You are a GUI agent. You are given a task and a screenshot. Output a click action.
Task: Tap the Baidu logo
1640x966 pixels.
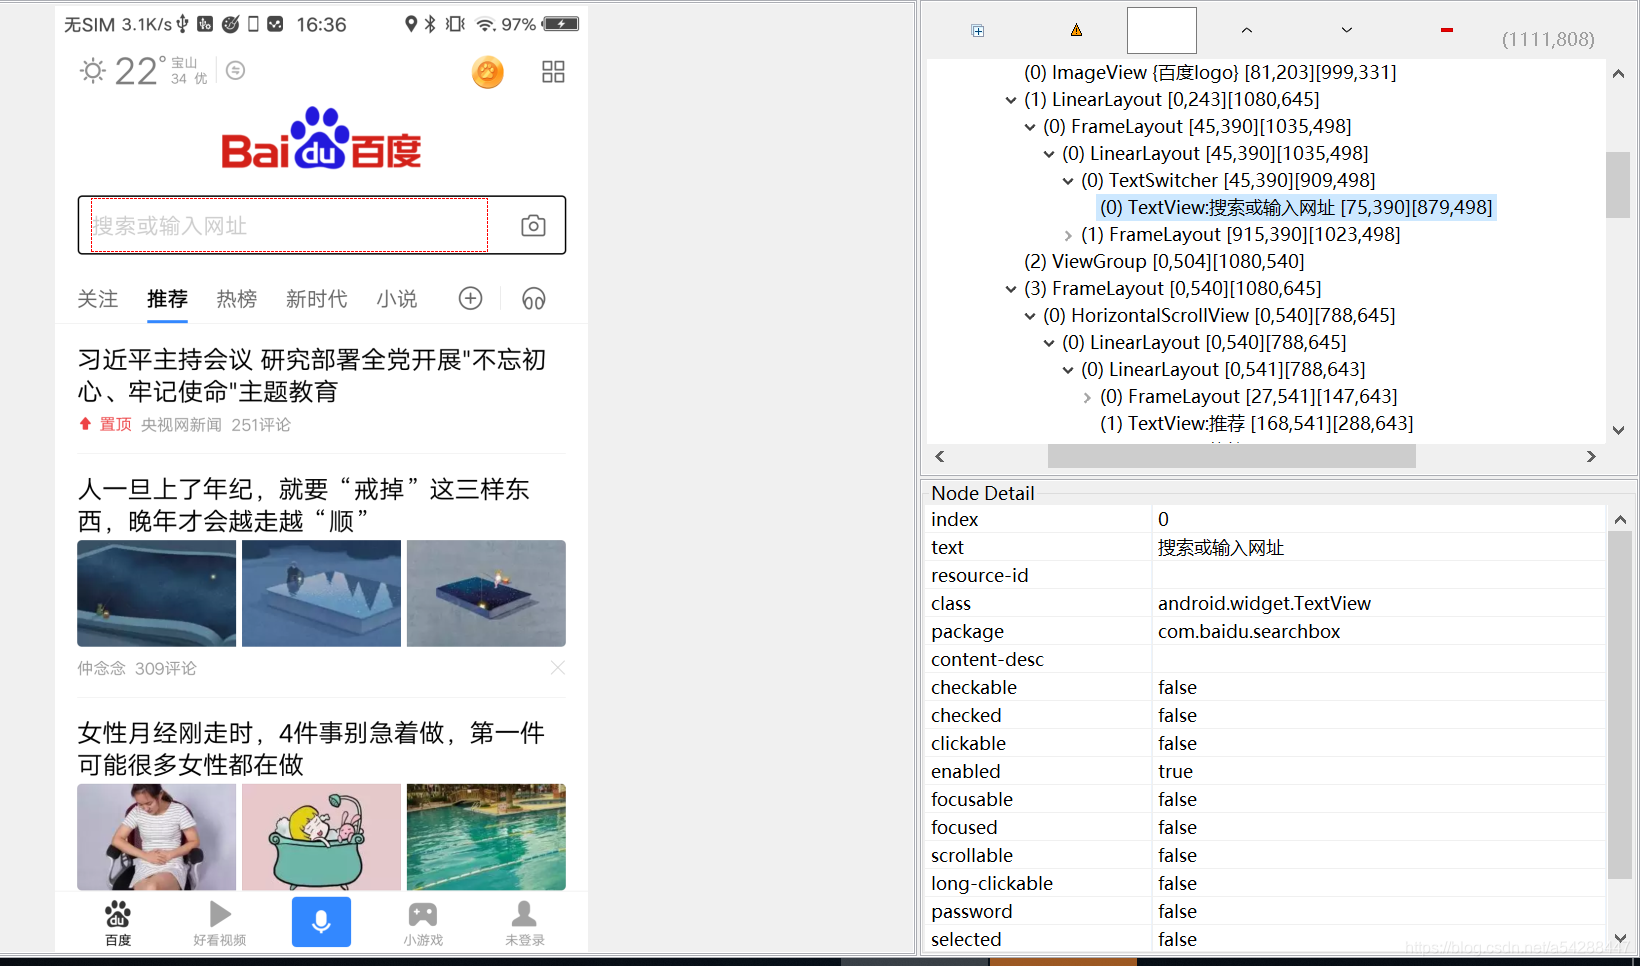[x=321, y=138]
